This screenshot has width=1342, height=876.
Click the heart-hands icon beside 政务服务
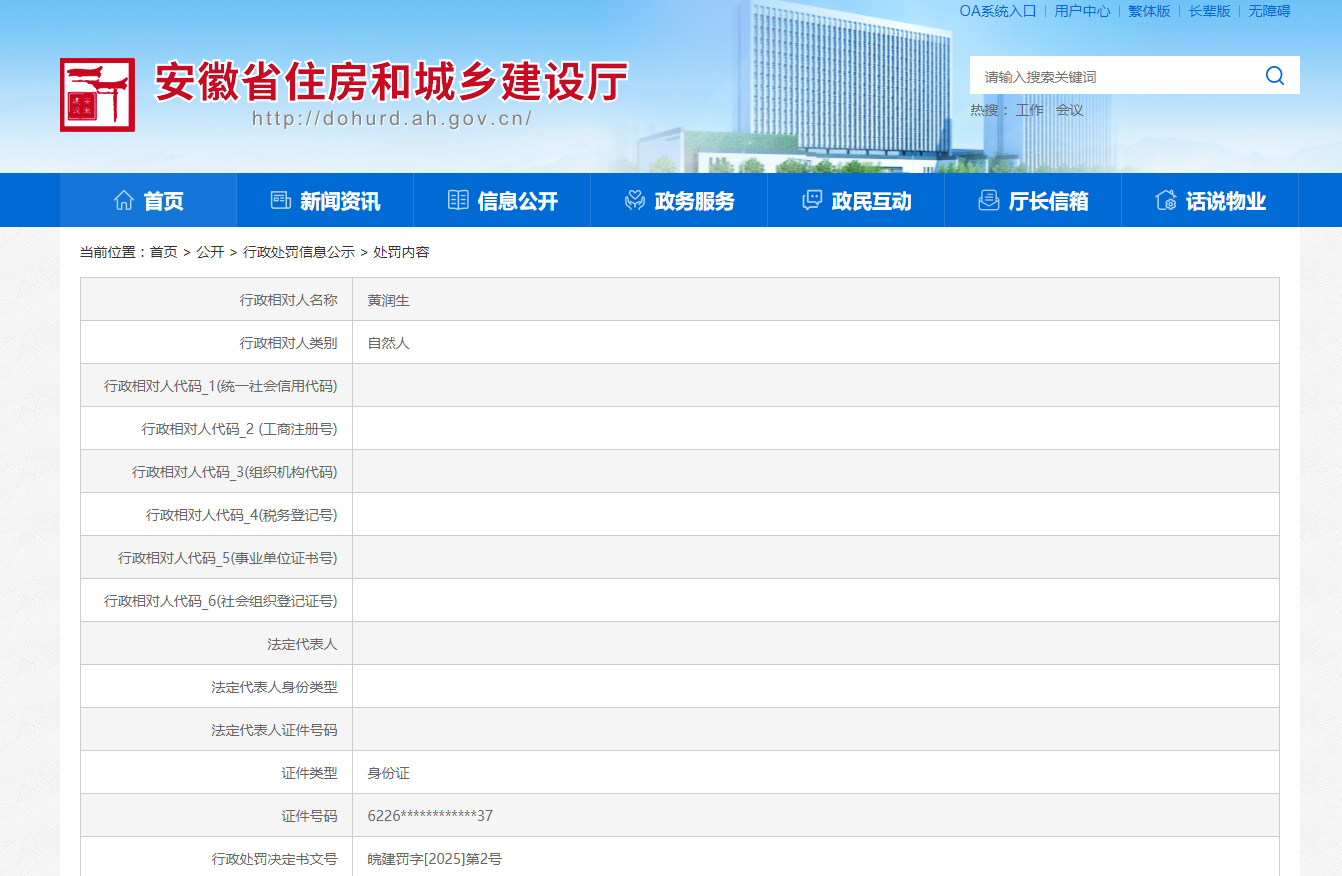pyautogui.click(x=635, y=200)
